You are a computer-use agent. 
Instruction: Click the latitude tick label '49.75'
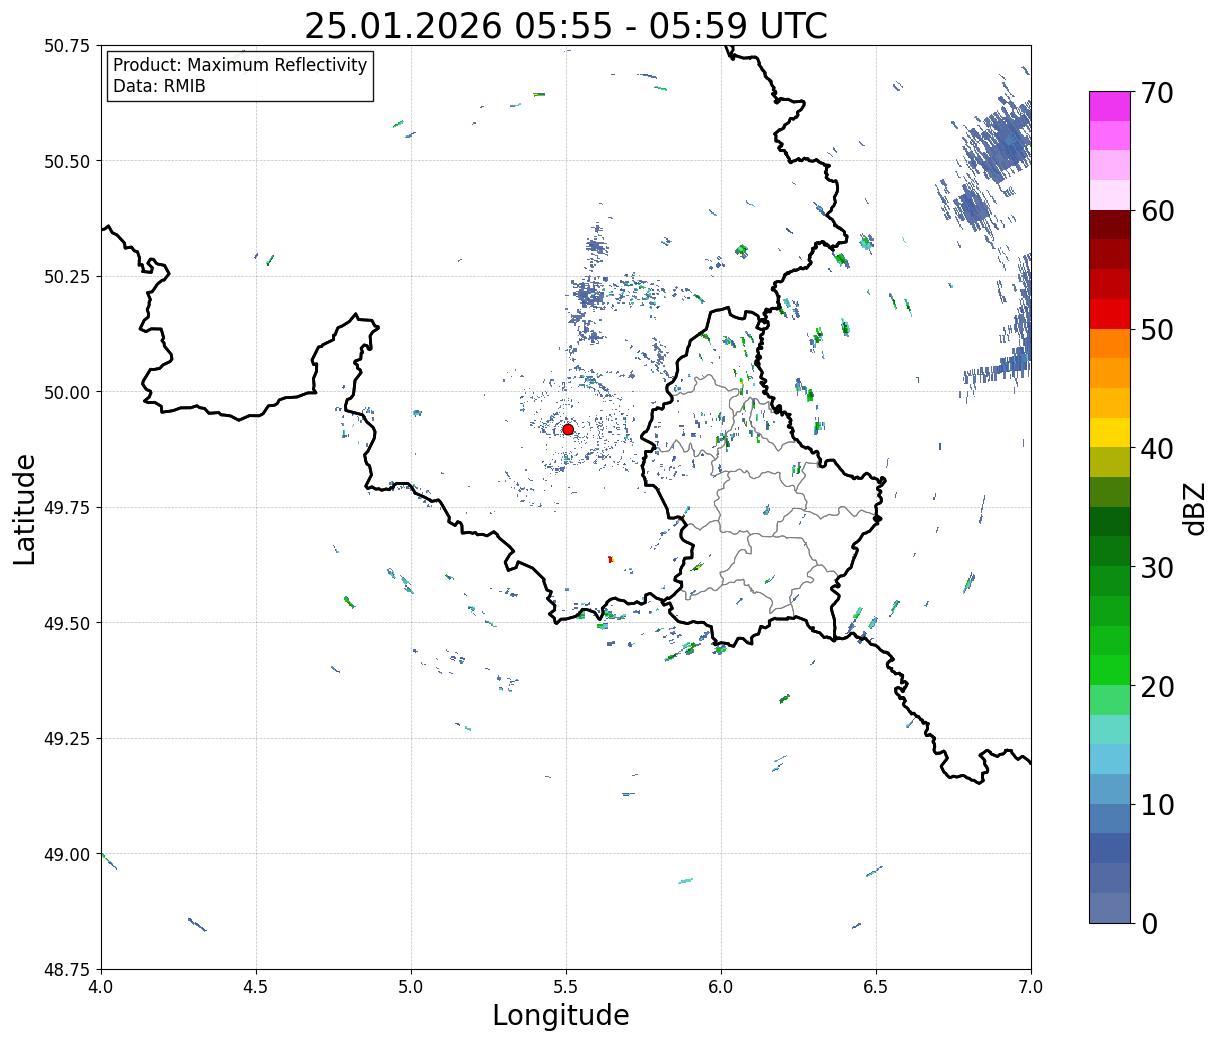pyautogui.click(x=66, y=508)
